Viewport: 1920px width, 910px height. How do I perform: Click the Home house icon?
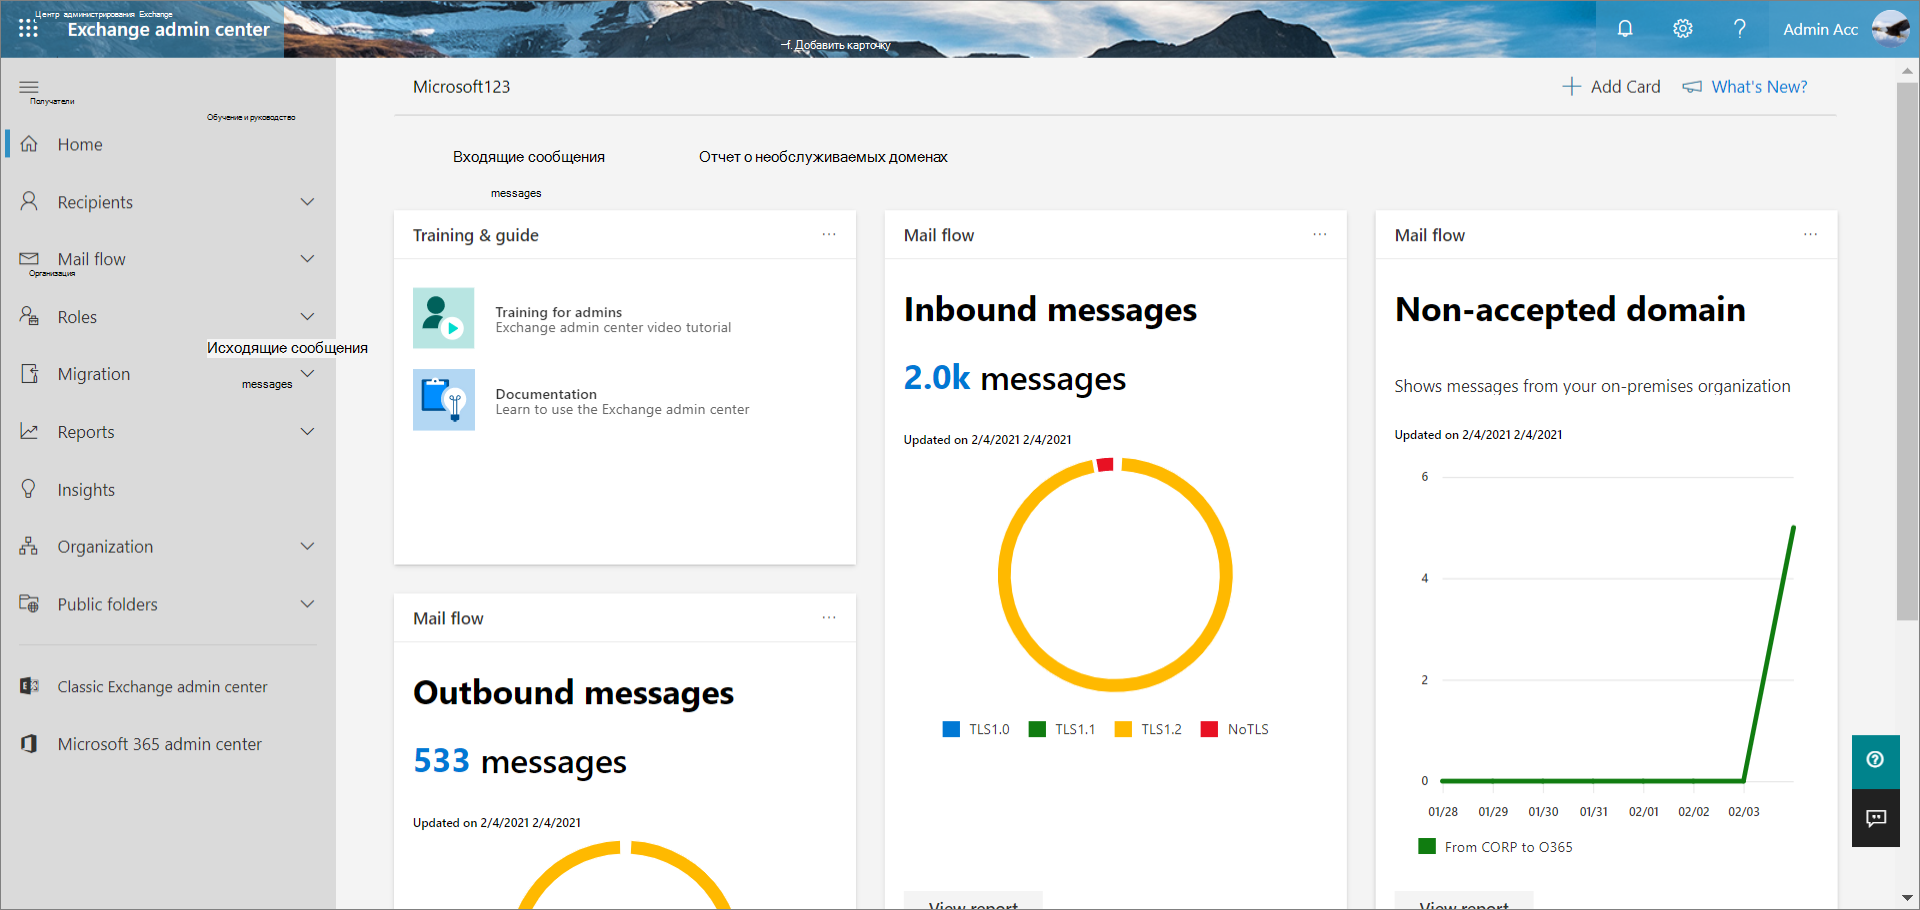tap(29, 144)
